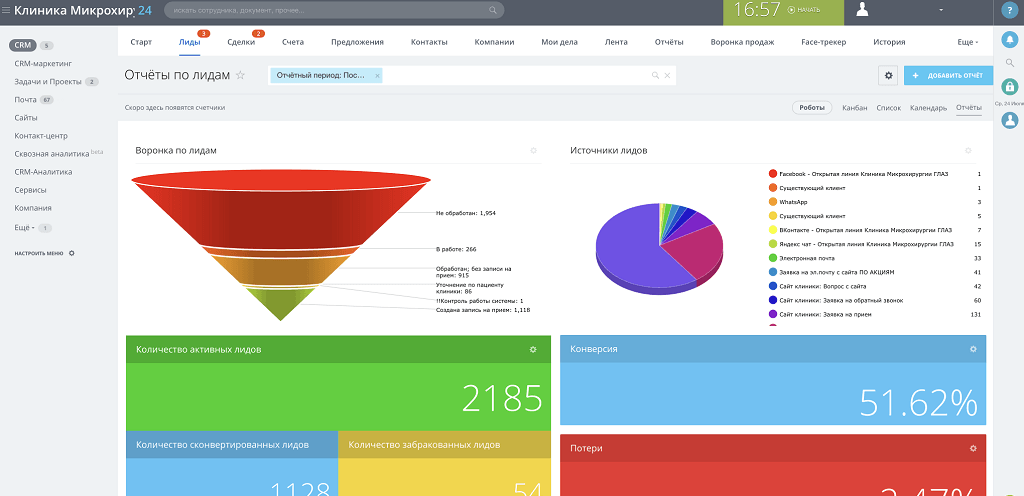Click the gear beside Настроить меню
The width and height of the screenshot is (1024, 496).
coord(72,253)
